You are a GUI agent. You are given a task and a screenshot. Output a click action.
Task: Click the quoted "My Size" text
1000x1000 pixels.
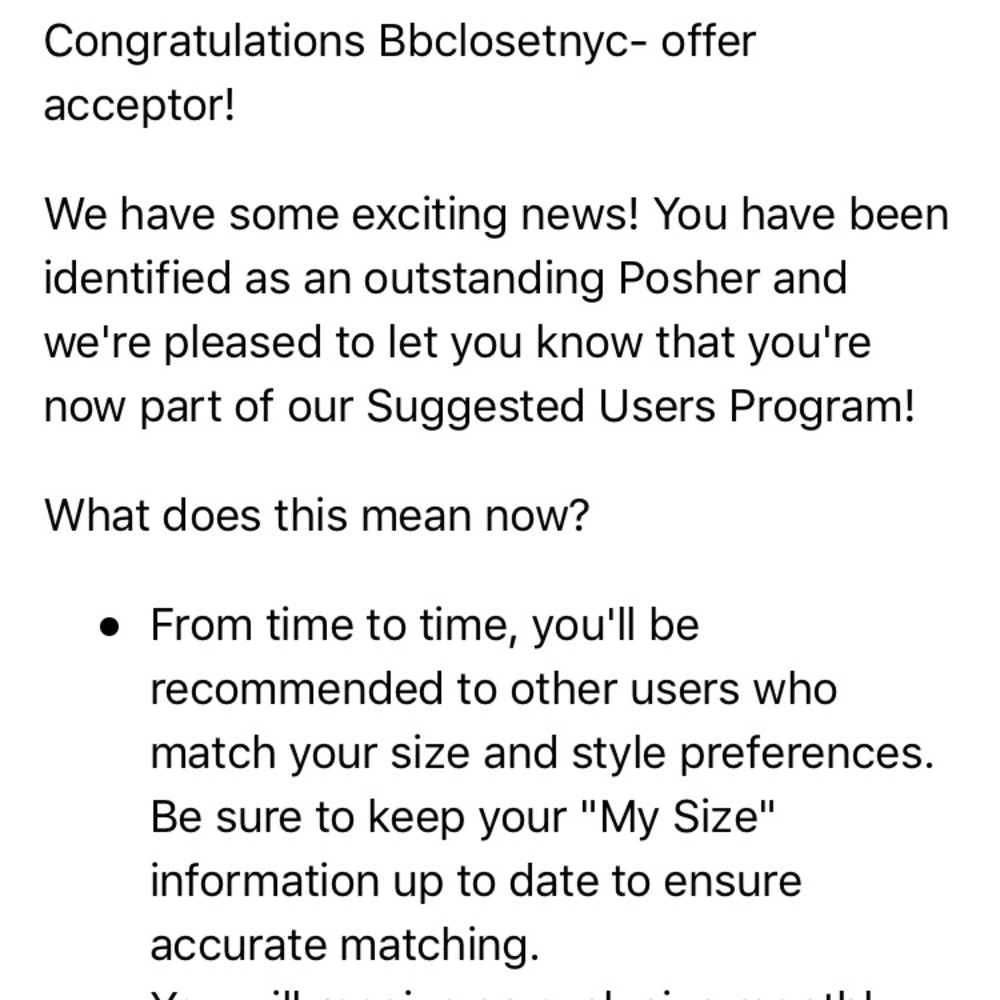tap(678, 817)
